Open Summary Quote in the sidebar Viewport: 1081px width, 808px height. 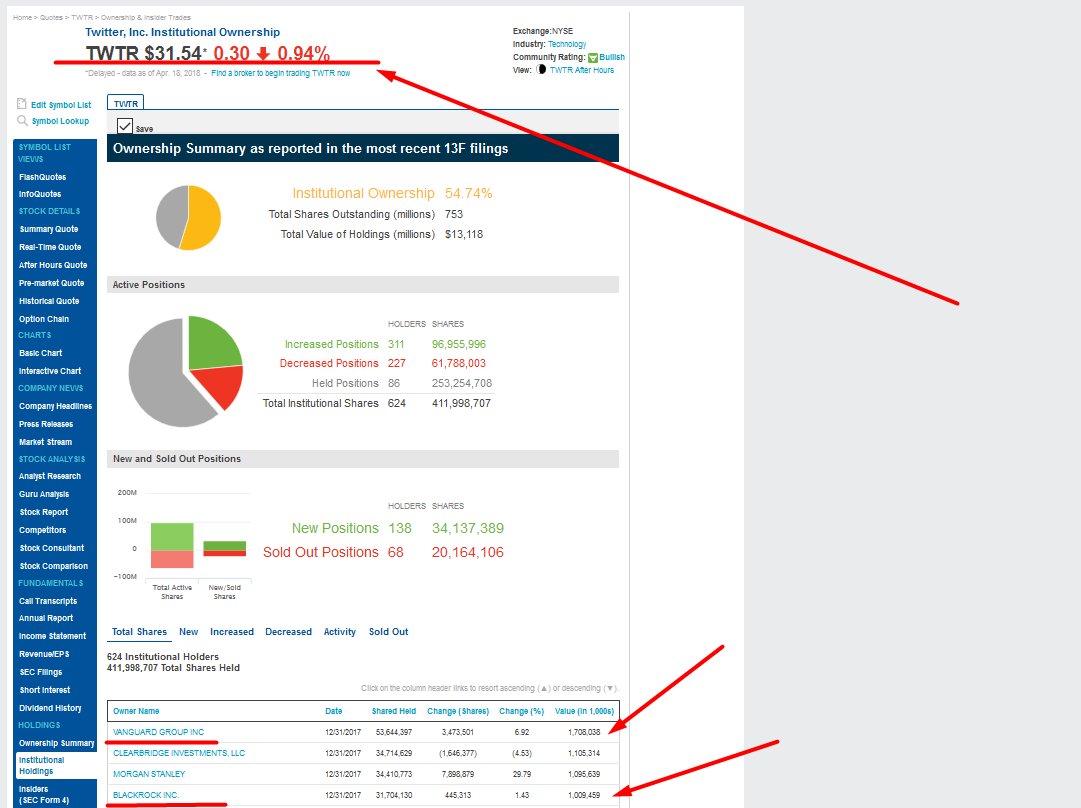point(49,229)
